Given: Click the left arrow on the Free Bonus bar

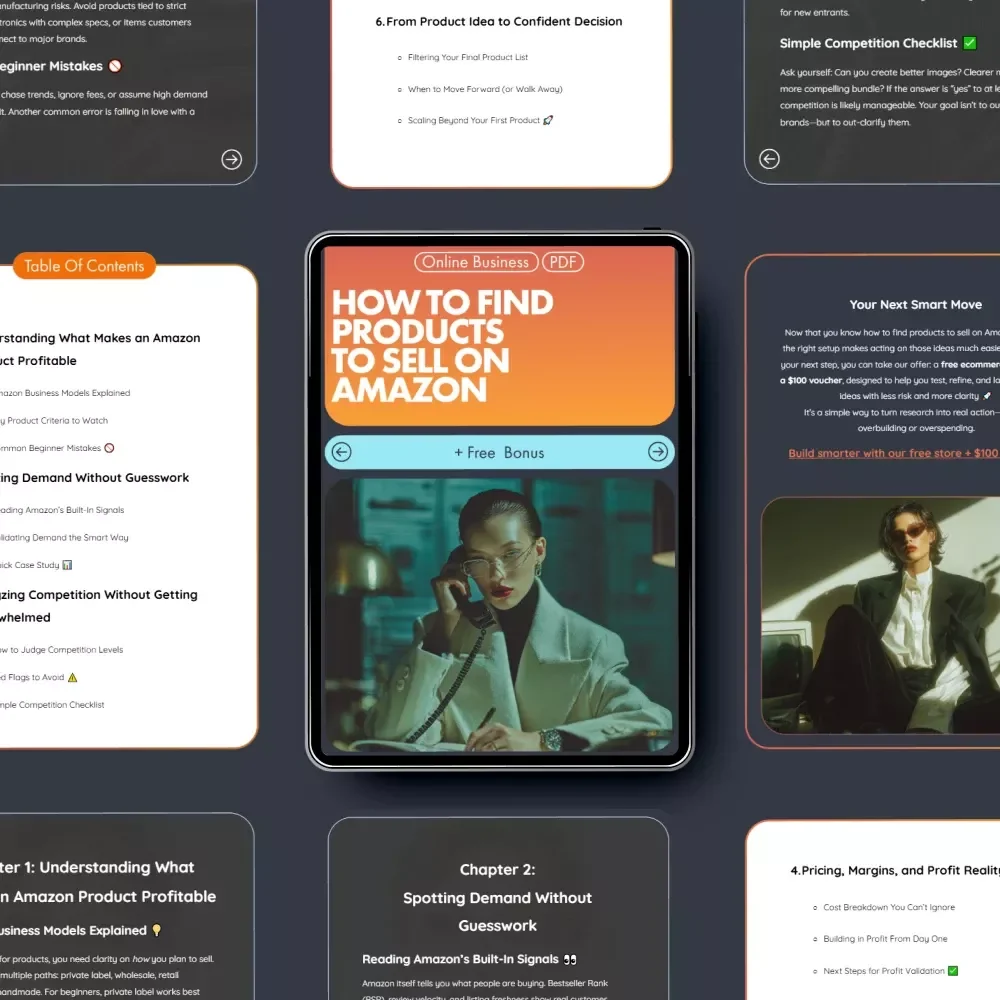Looking at the screenshot, I should pyautogui.click(x=342, y=452).
